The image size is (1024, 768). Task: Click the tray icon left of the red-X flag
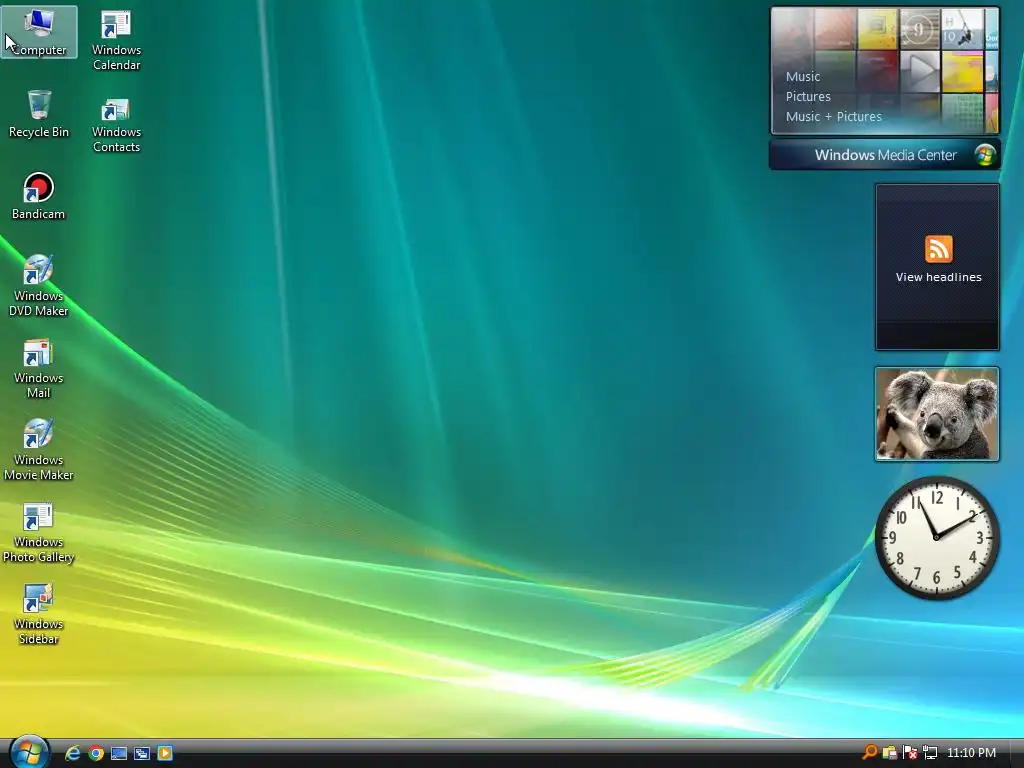click(889, 752)
